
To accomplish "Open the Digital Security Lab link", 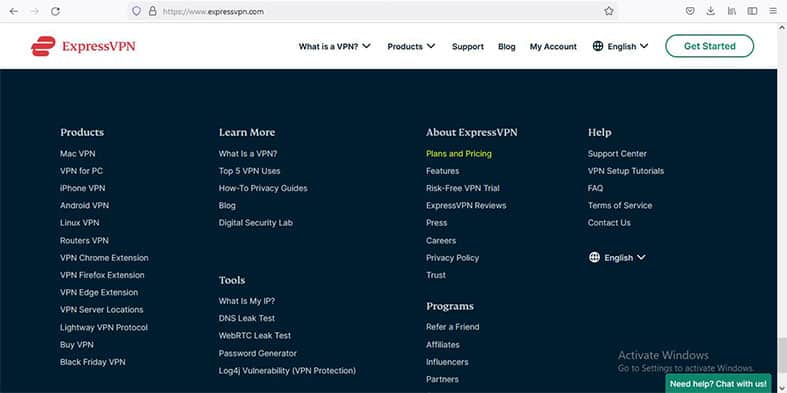I will pos(255,222).
